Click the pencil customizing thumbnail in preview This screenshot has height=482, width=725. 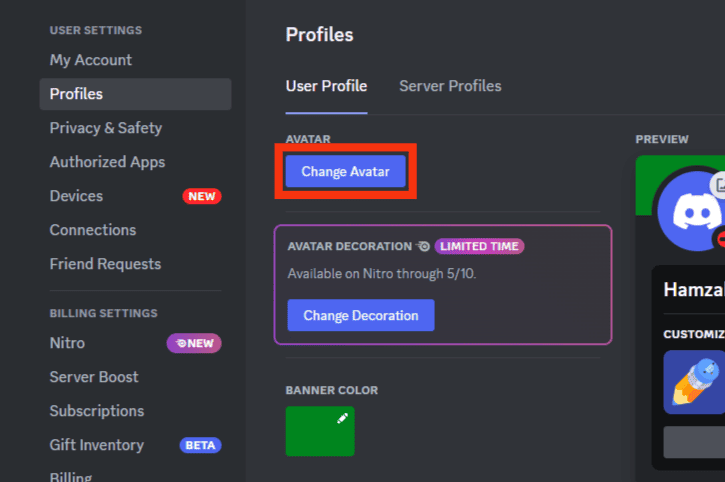694,382
